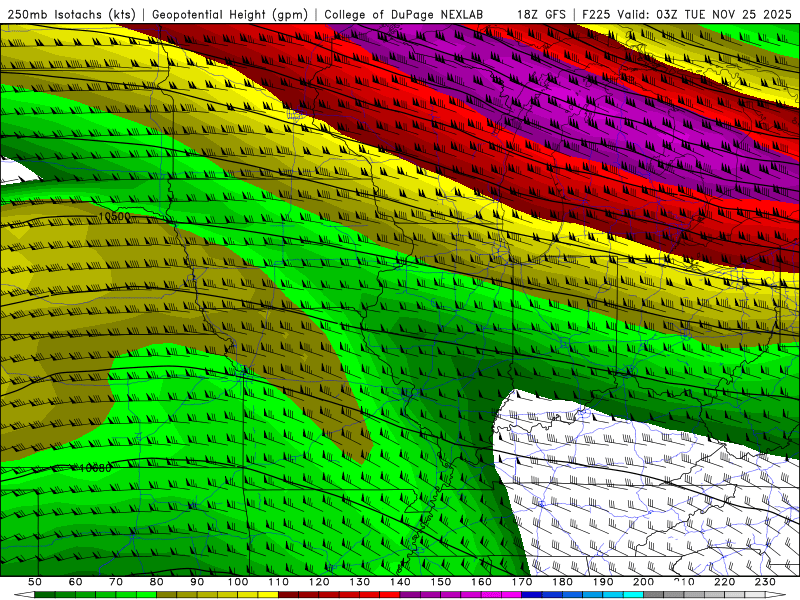Click the 10500 height contour label
Screen dimensions: 800x600
[x=114, y=216]
